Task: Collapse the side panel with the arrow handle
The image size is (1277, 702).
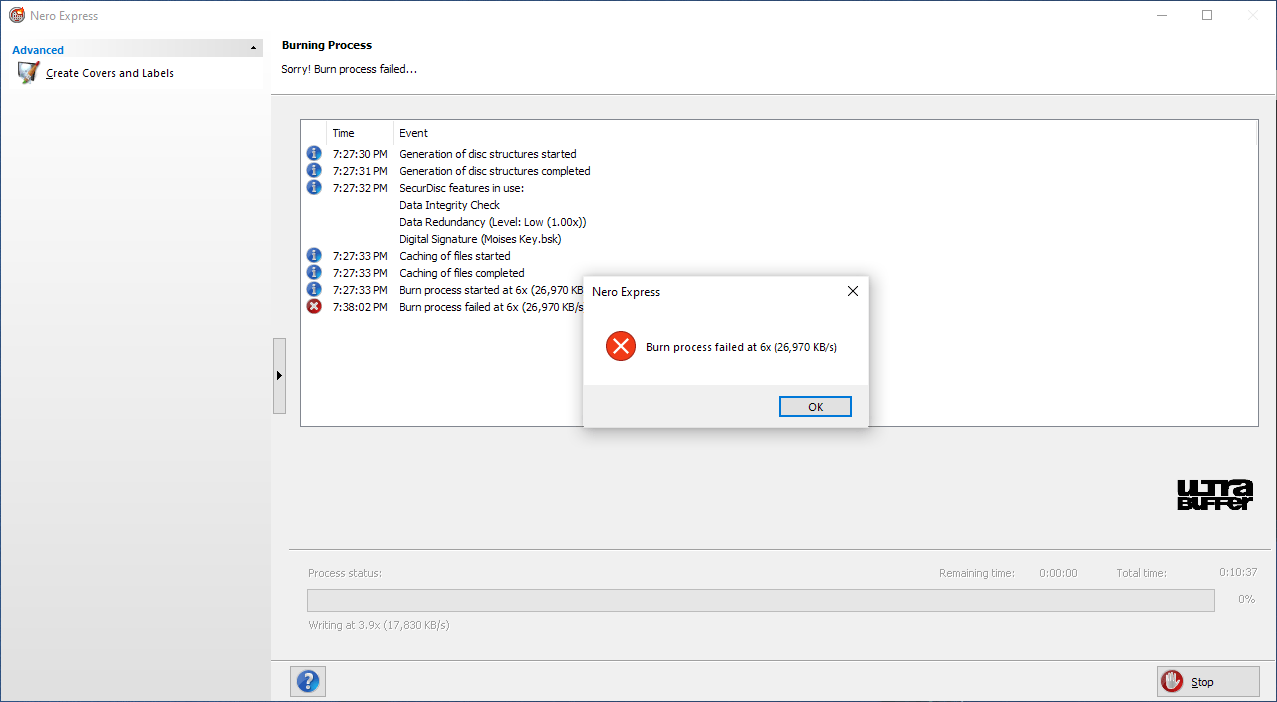Action: tap(279, 376)
